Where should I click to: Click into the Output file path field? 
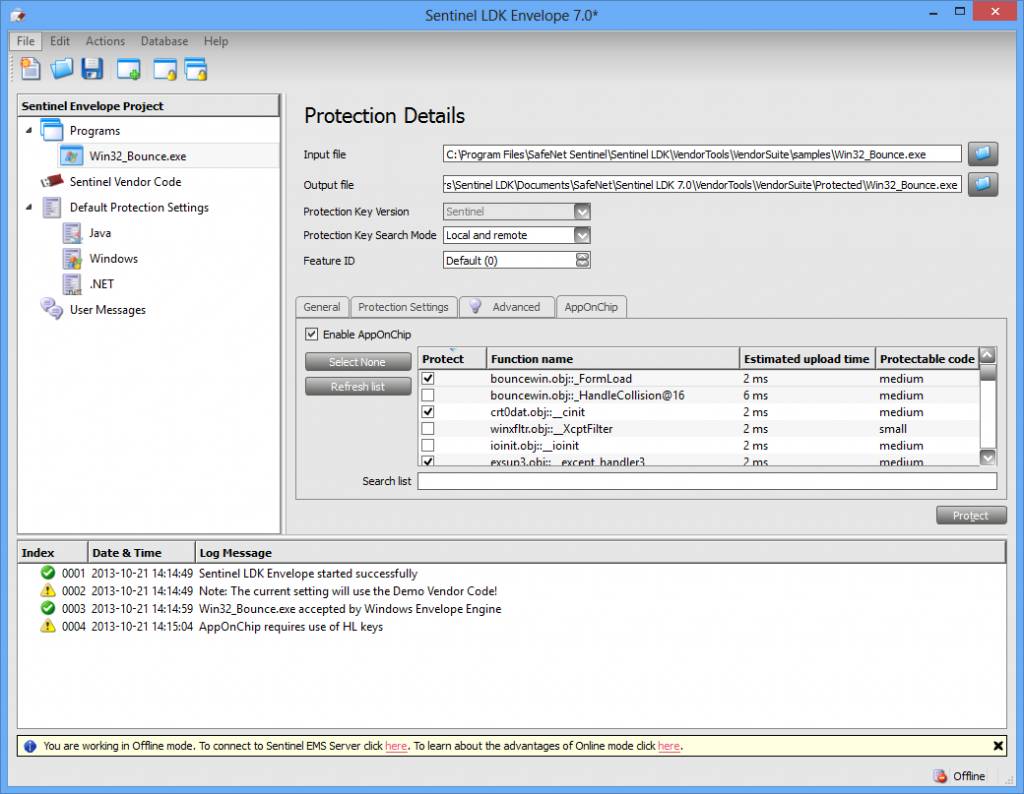(x=702, y=185)
